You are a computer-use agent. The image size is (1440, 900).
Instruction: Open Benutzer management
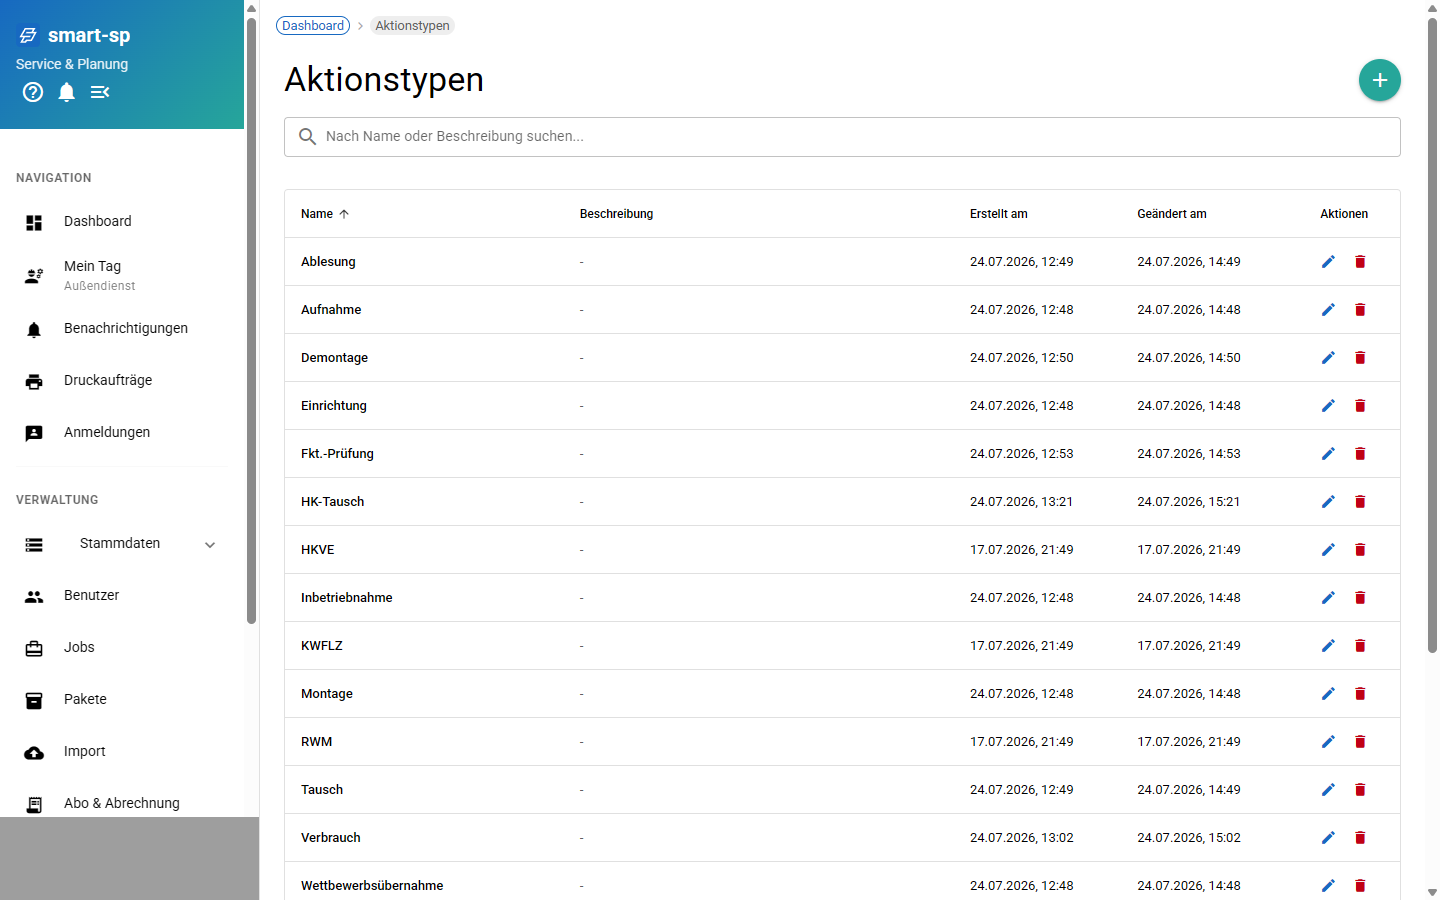tap(122, 596)
